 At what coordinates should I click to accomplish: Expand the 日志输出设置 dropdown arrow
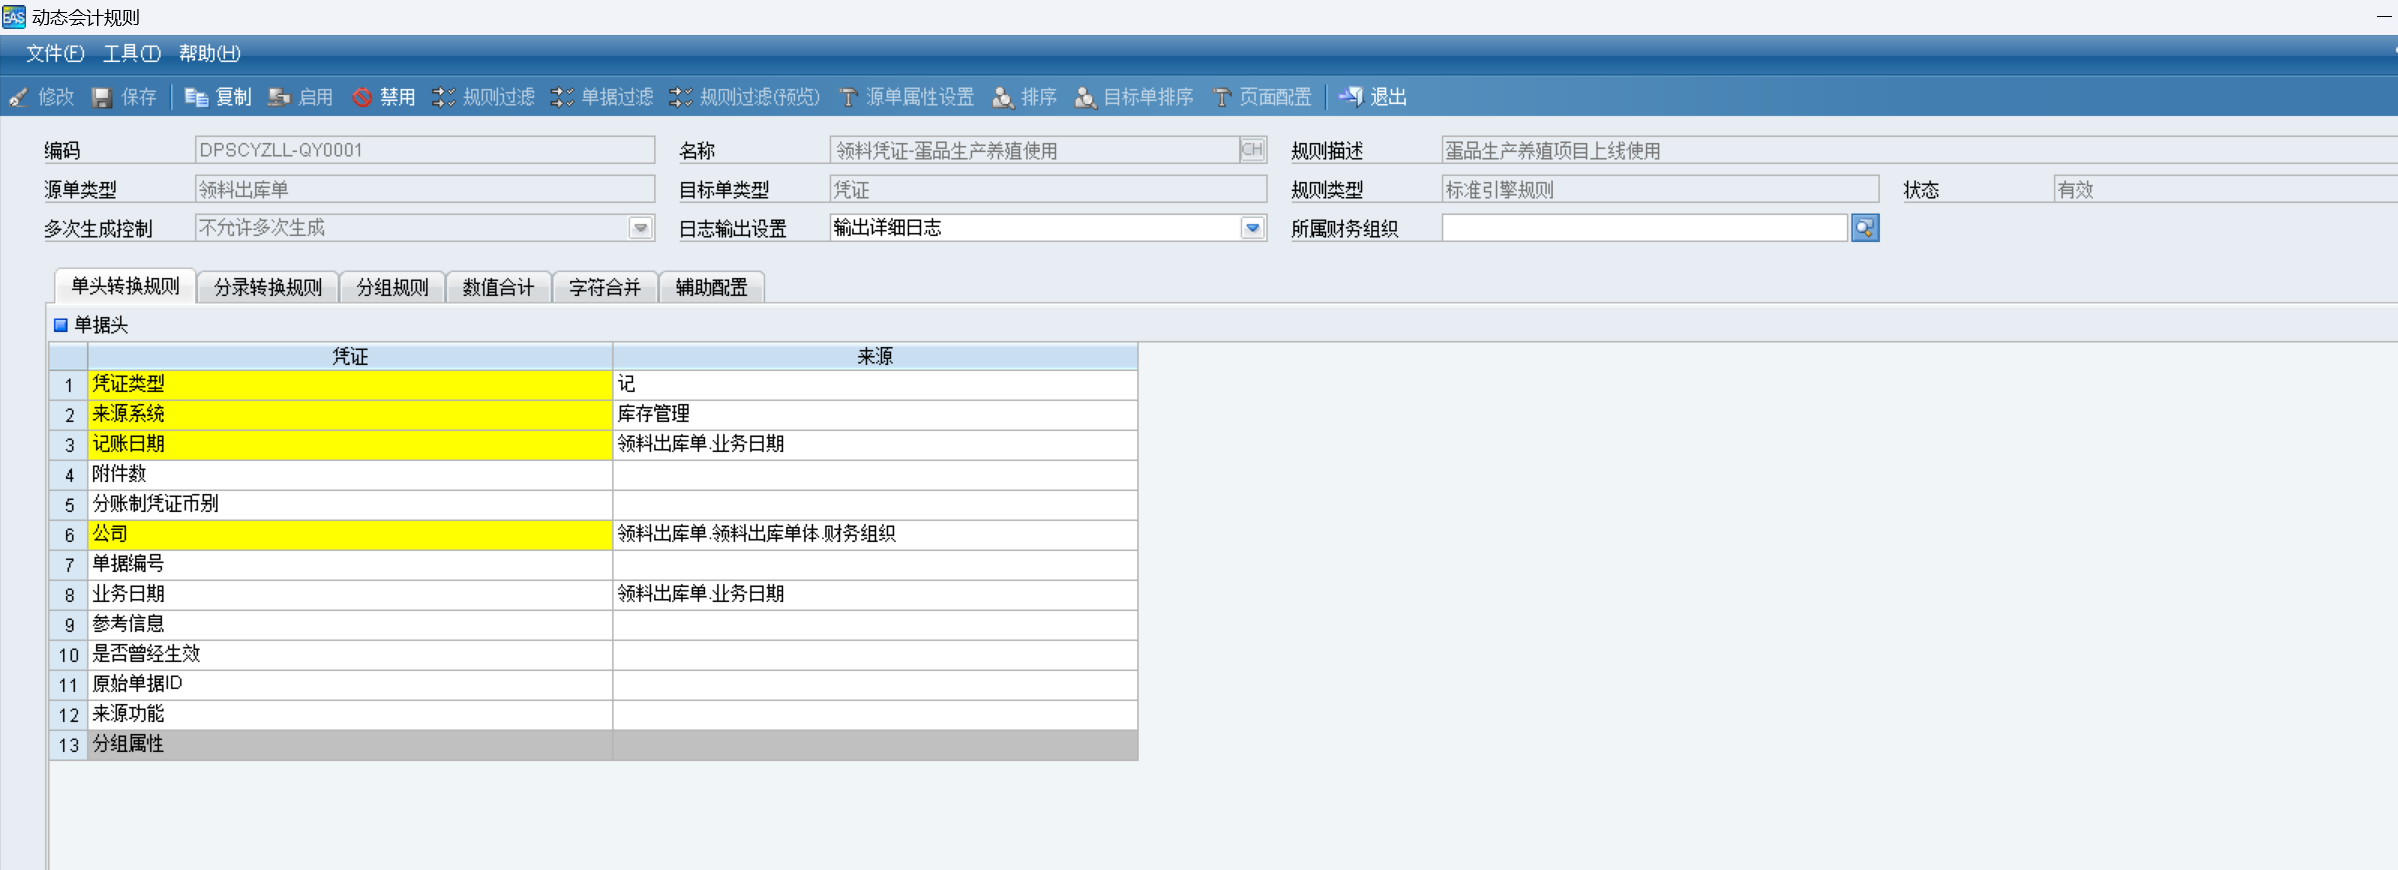point(1252,228)
